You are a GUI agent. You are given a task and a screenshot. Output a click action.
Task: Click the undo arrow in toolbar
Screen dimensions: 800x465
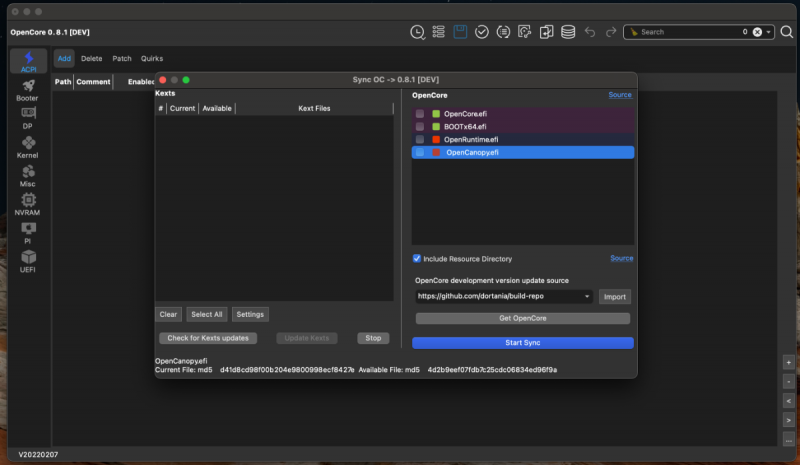click(x=589, y=32)
